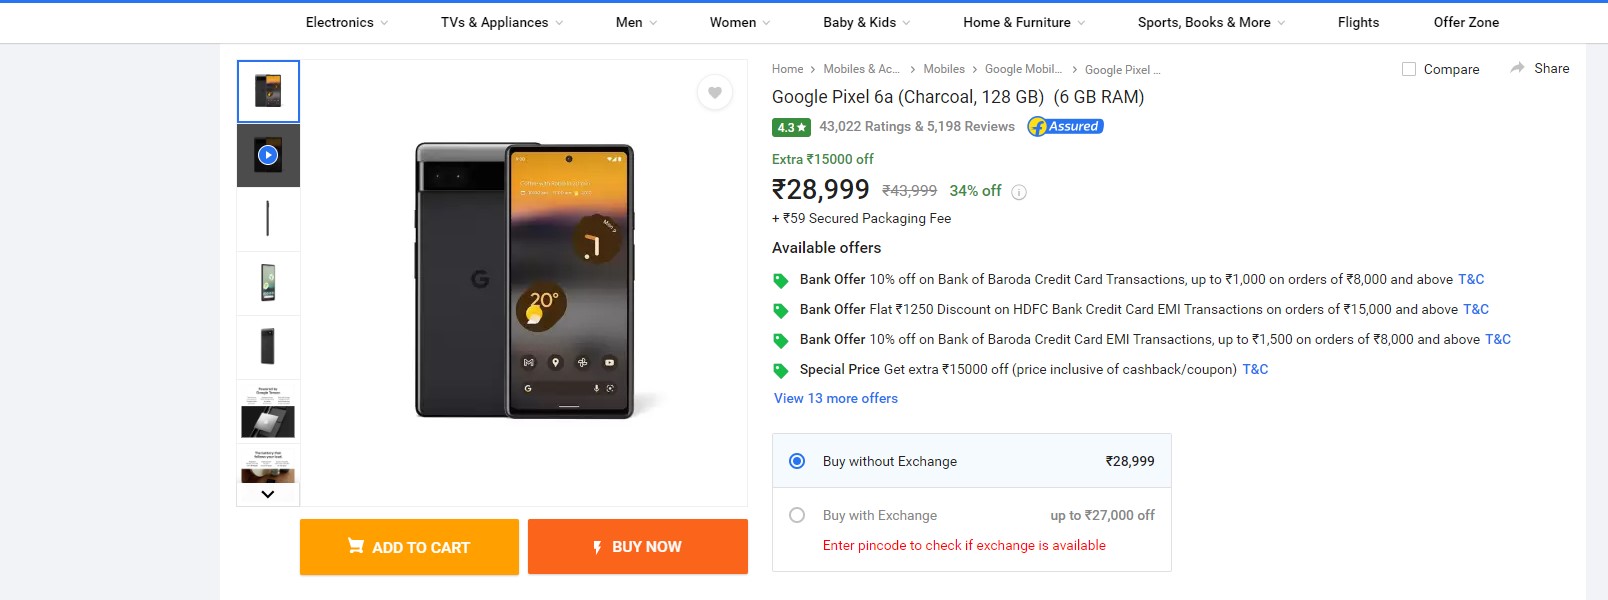Screen dimensions: 1608x600
Task: Click the Flipkart Assured badge
Action: tap(1066, 127)
